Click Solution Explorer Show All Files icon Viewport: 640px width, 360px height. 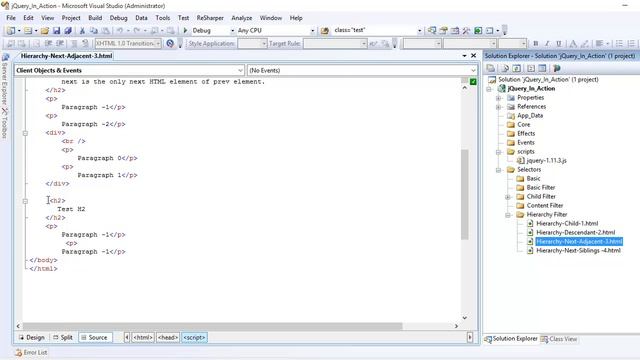point(505,68)
